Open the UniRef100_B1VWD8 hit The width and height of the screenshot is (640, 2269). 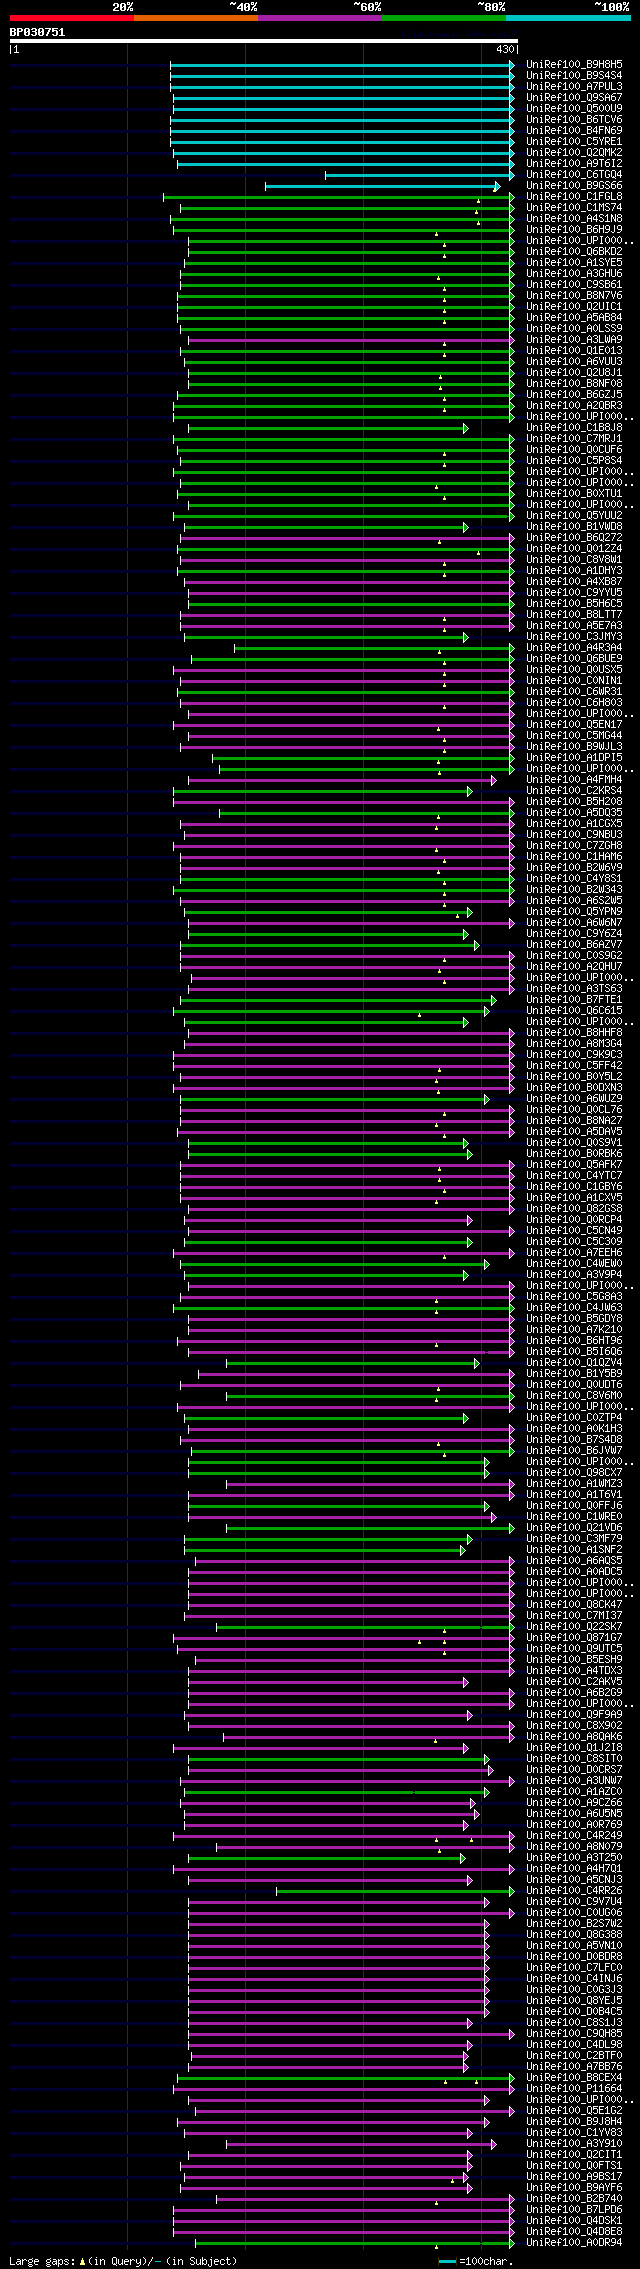[x=574, y=526]
